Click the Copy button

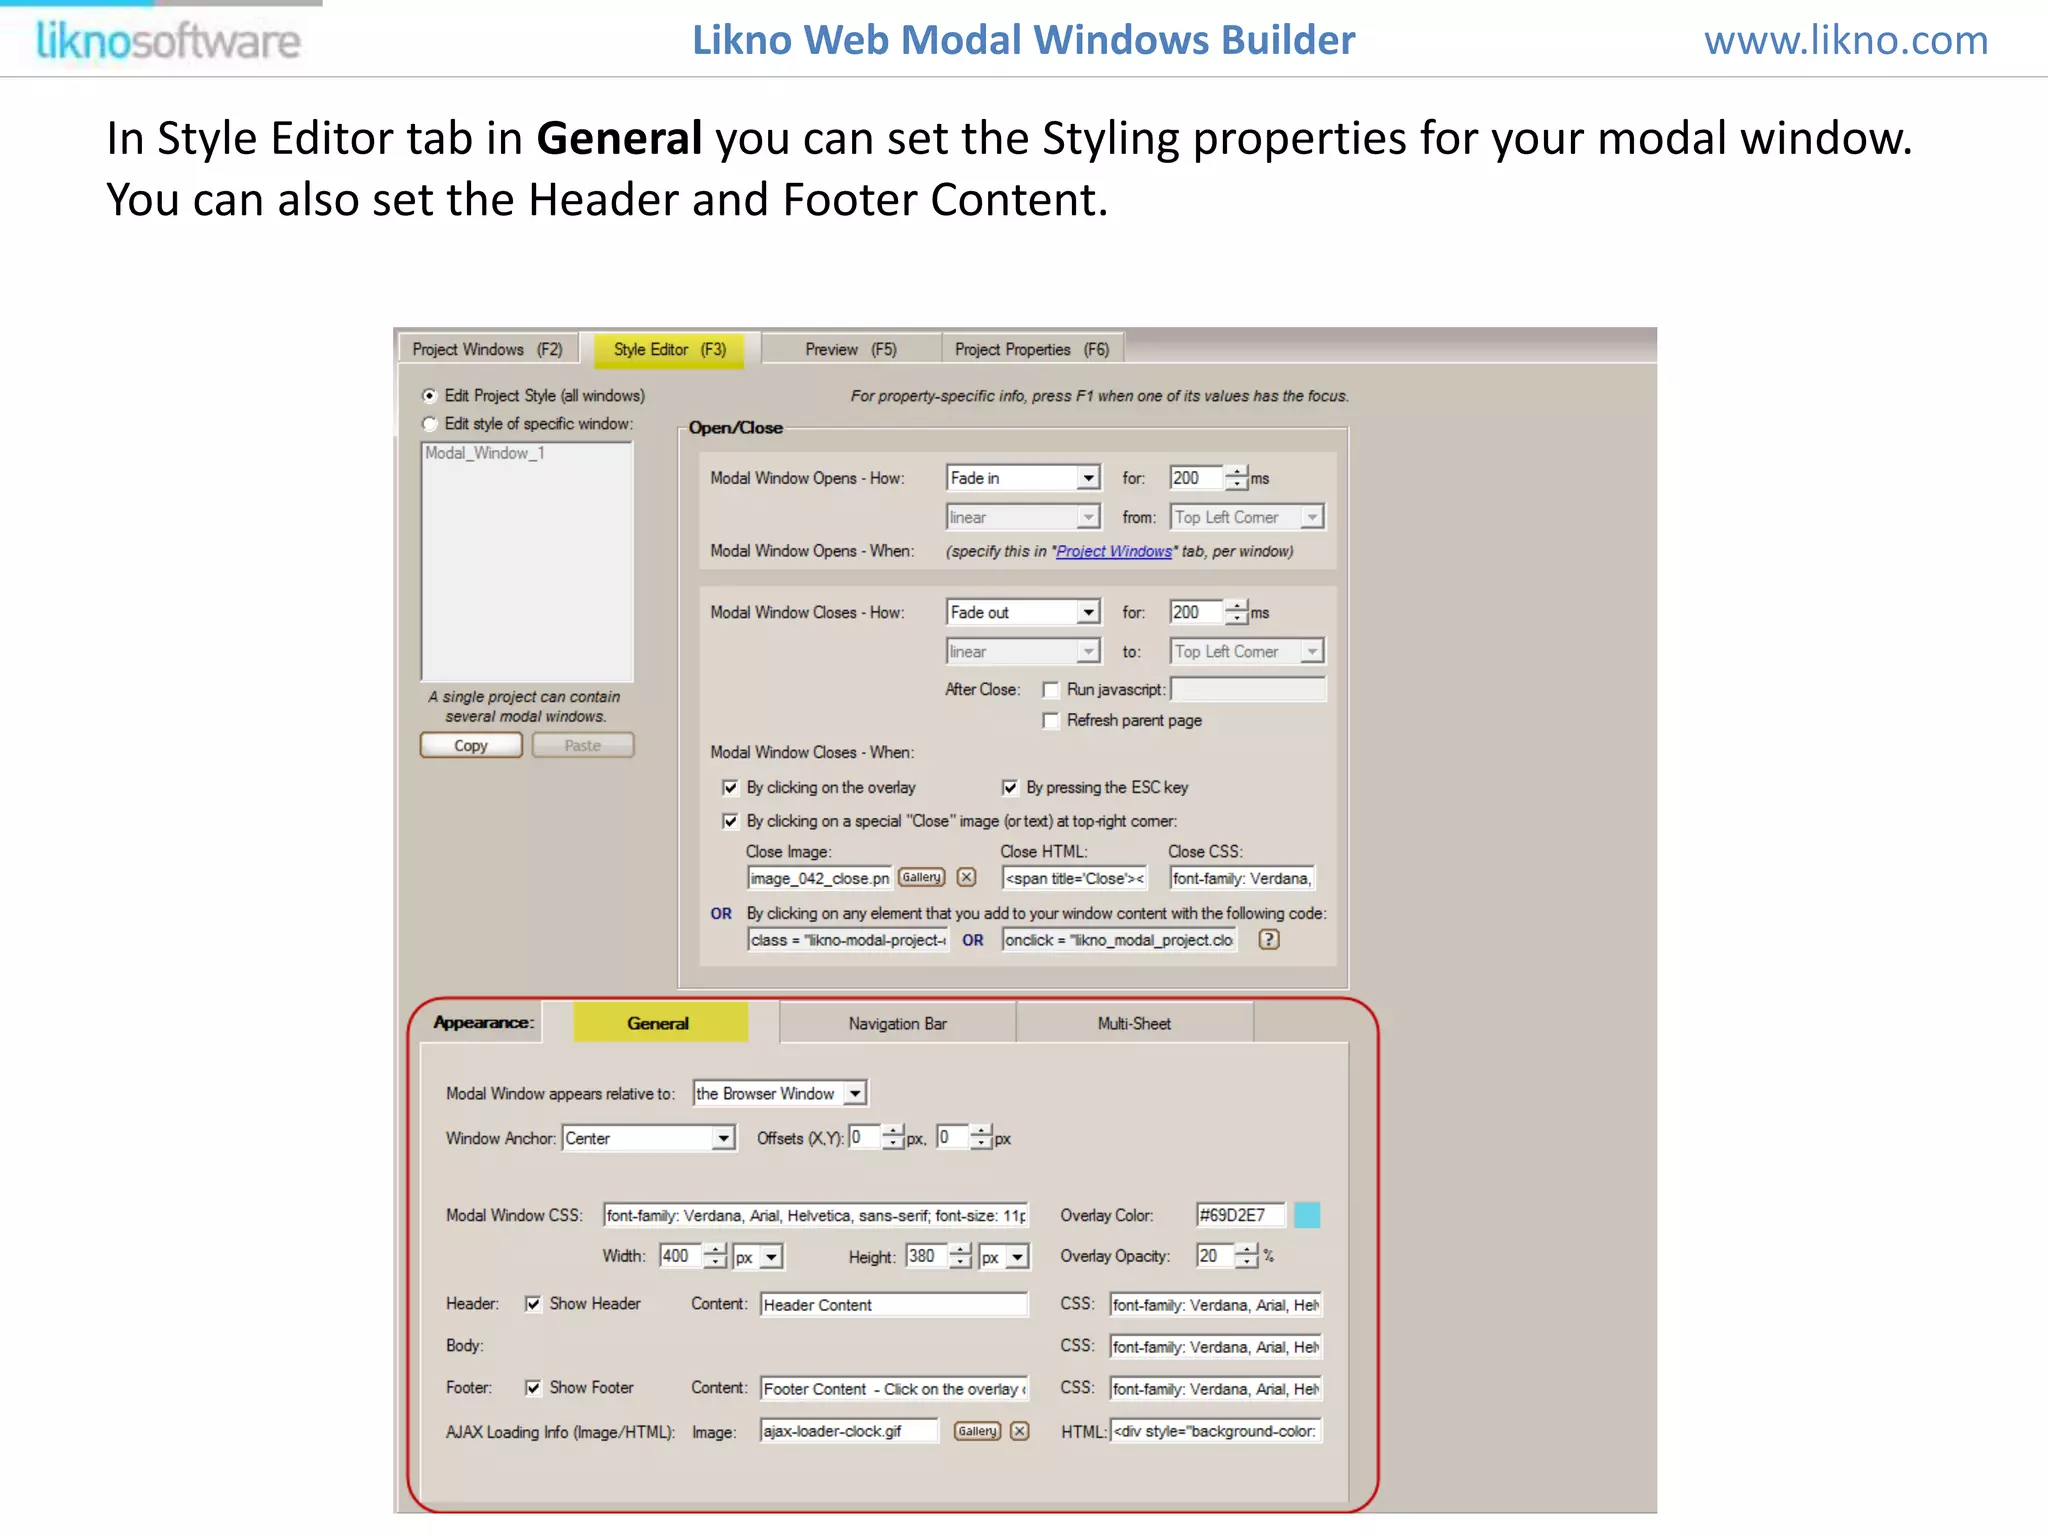[471, 746]
